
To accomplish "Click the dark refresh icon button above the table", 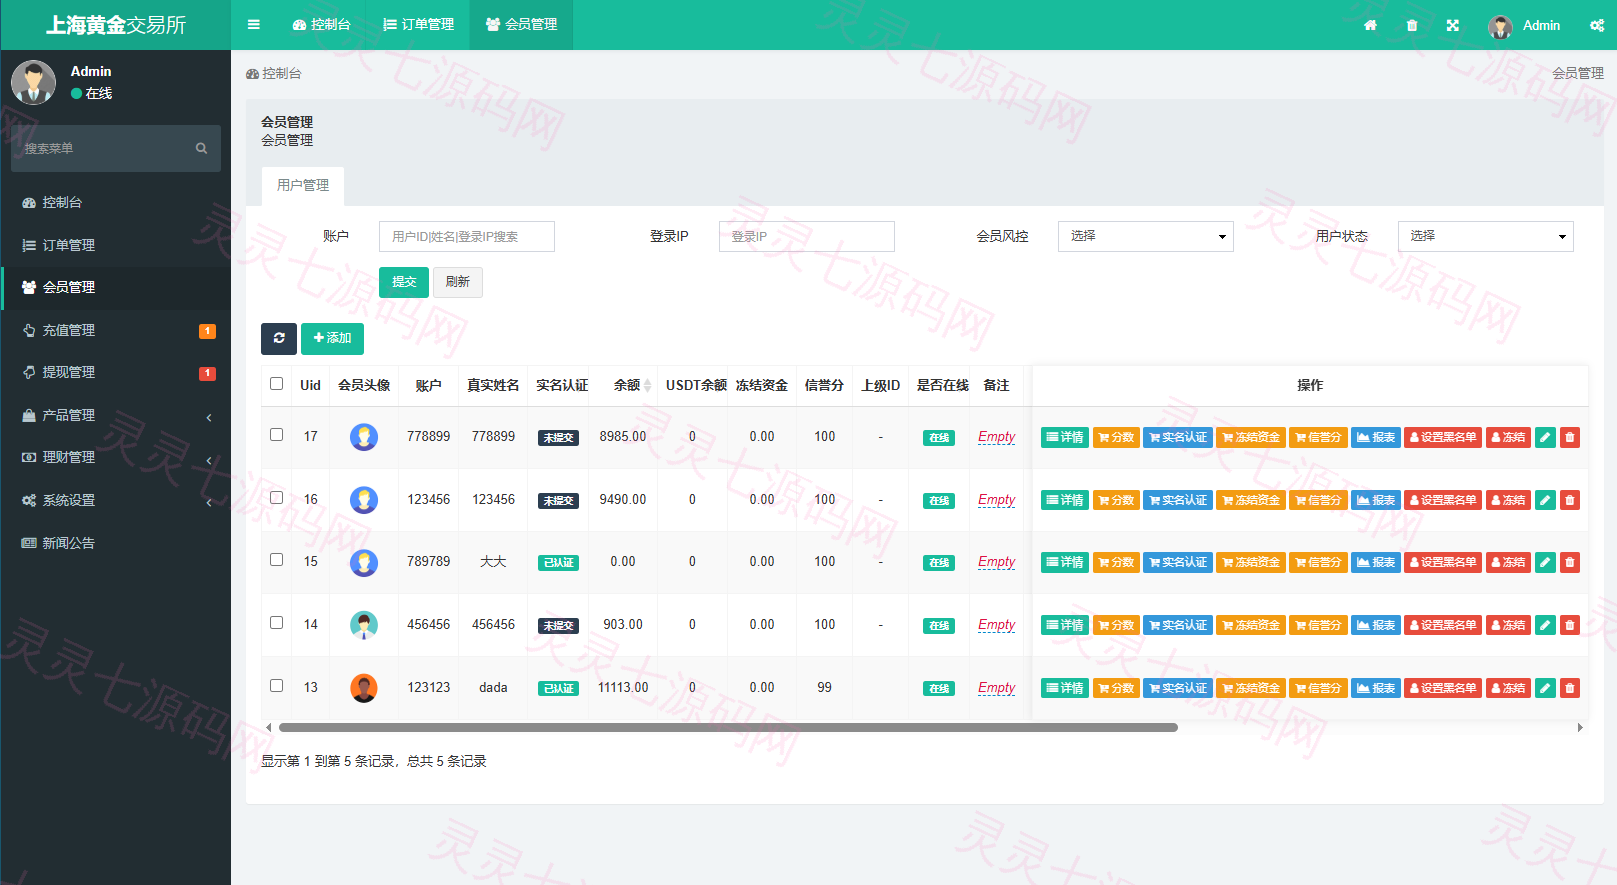I will 279,338.
